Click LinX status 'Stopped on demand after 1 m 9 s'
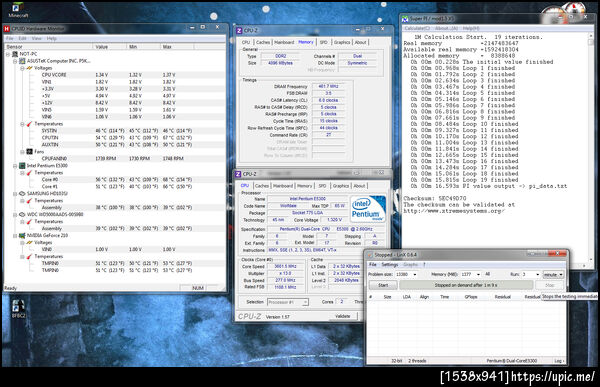Screen dimensions: 600x387 pyautogui.click(x=466, y=285)
